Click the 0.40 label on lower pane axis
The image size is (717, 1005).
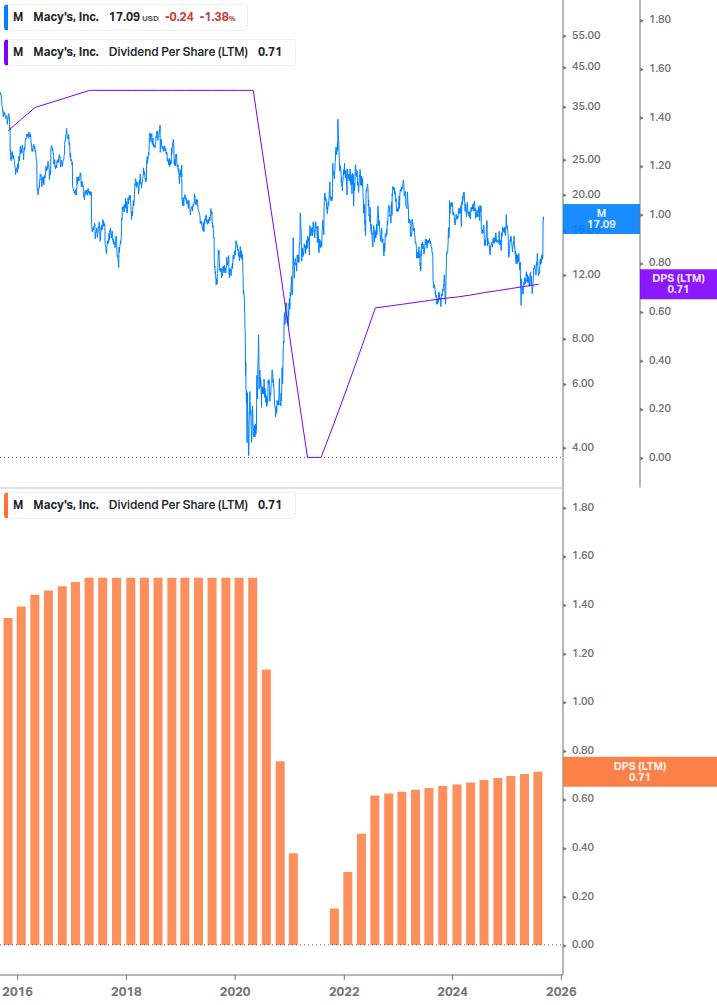[x=583, y=848]
